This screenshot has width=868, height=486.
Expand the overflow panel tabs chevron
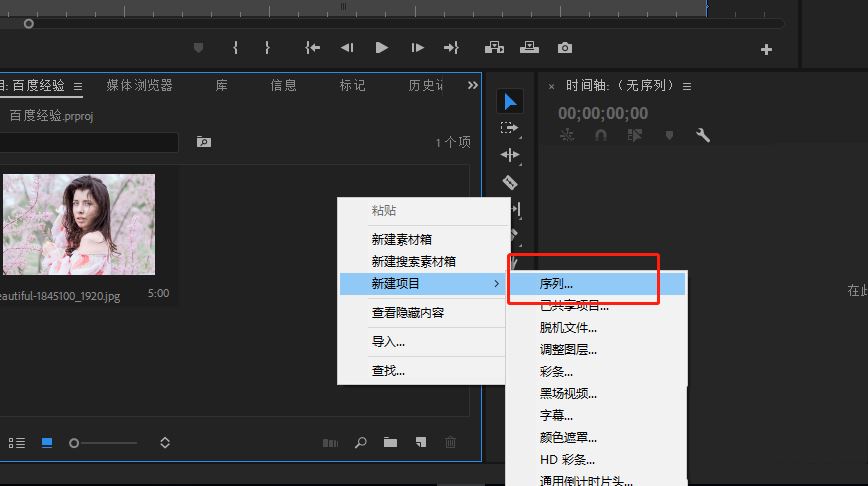473,86
